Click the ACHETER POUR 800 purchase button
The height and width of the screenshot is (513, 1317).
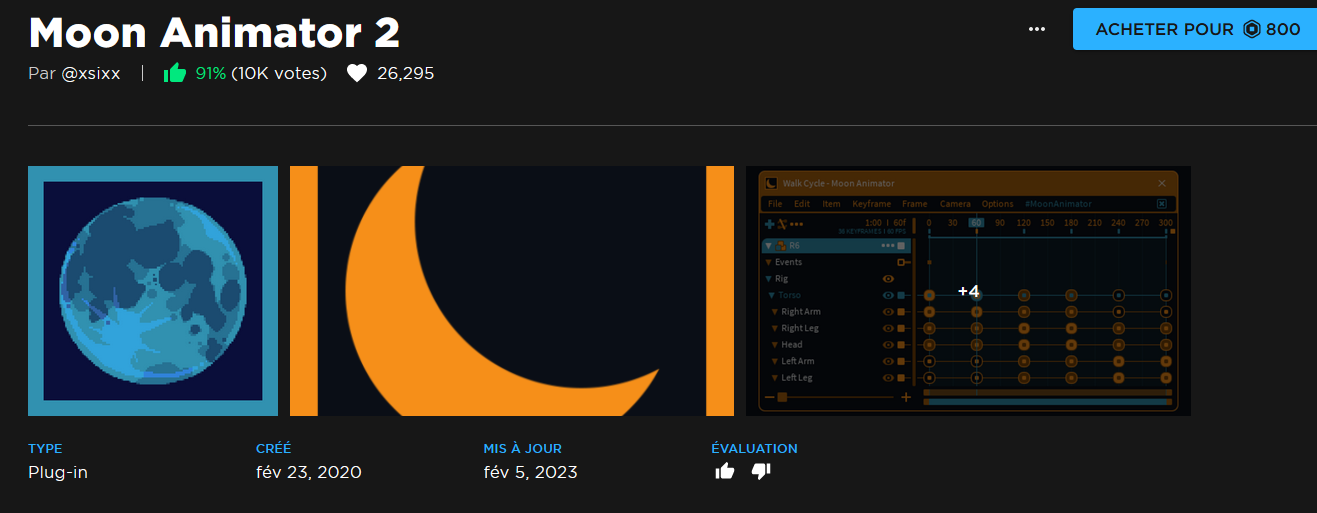[1195, 29]
